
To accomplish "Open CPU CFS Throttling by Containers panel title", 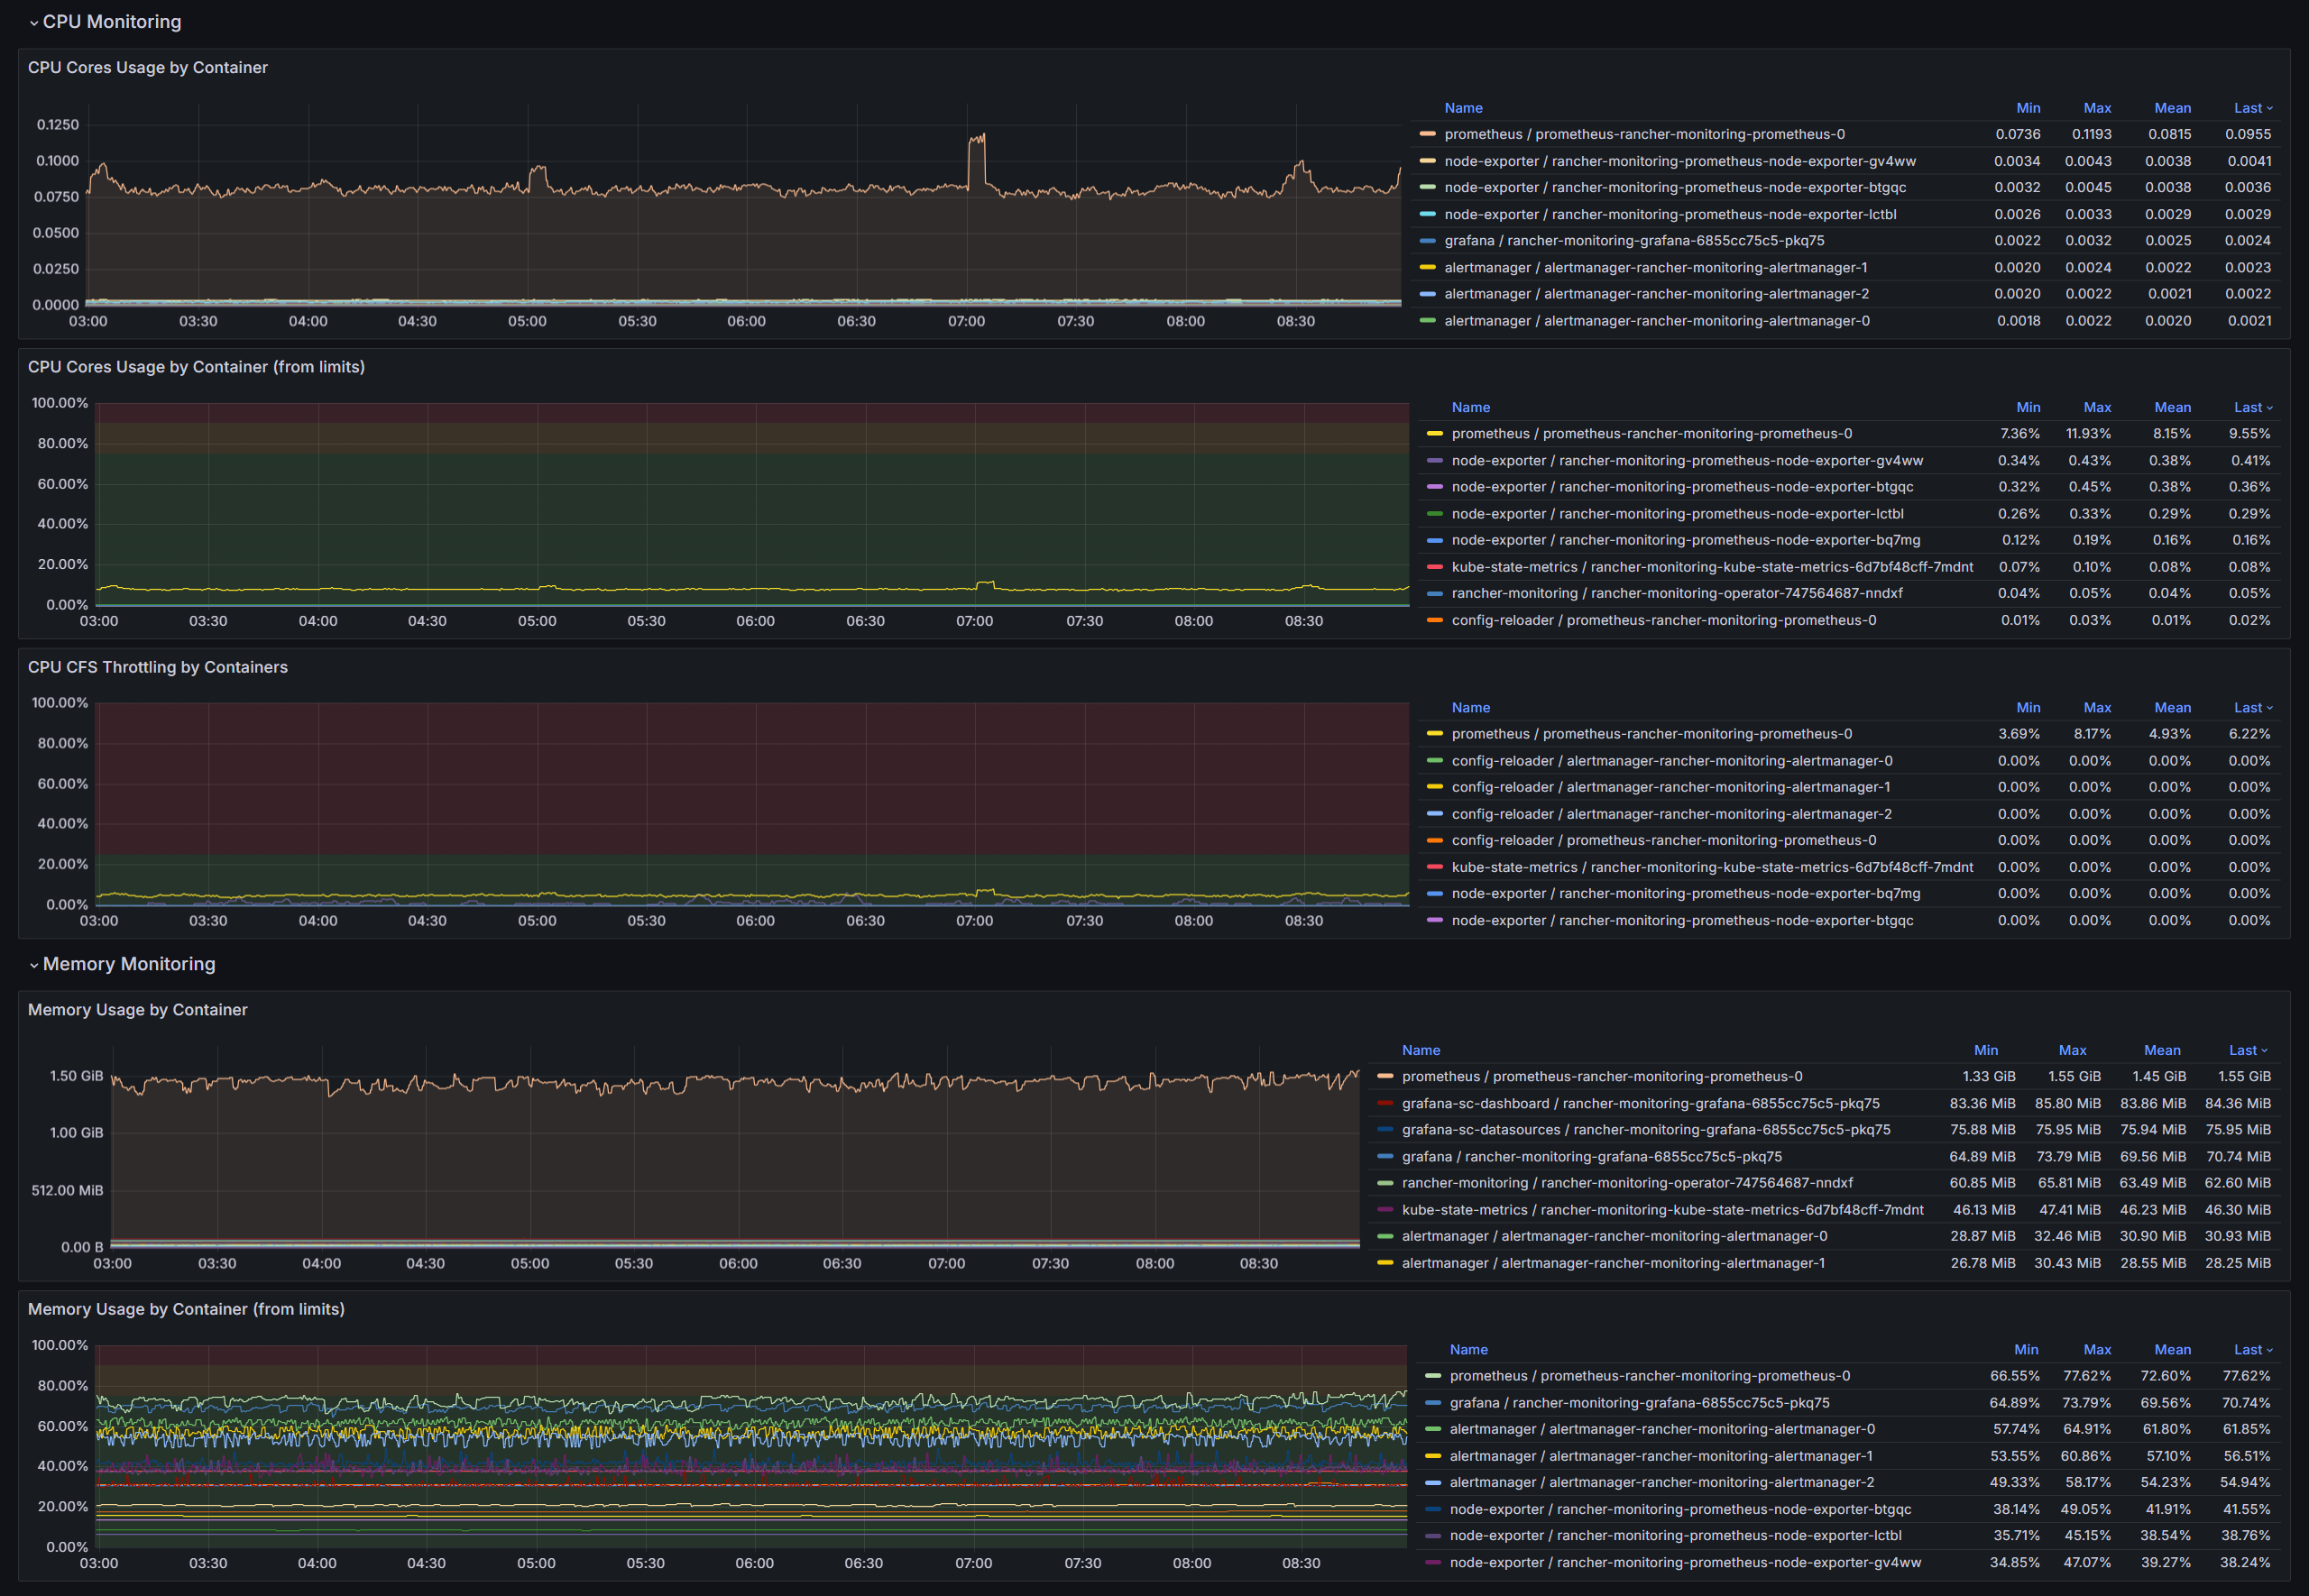I will pyautogui.click(x=158, y=667).
